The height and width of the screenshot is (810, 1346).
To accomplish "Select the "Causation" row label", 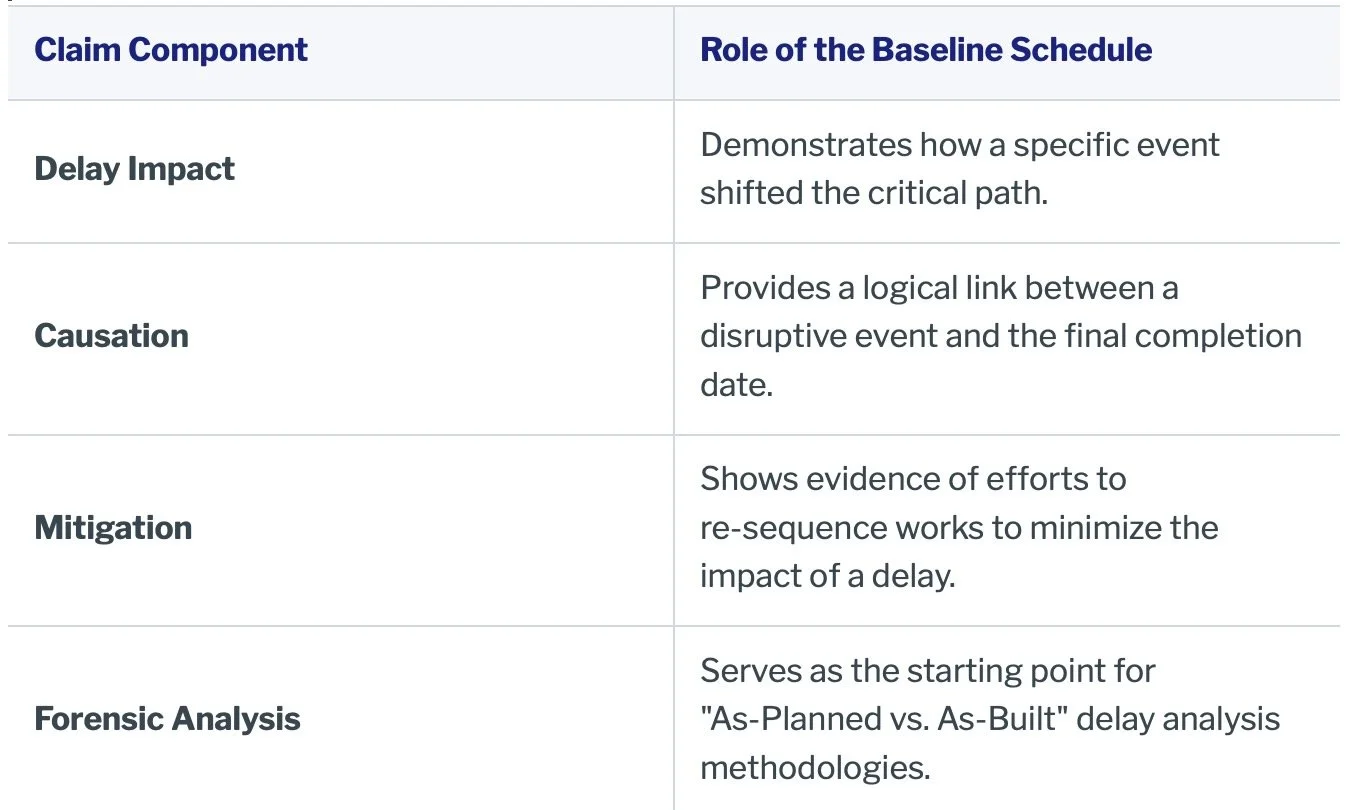I will (x=111, y=336).
